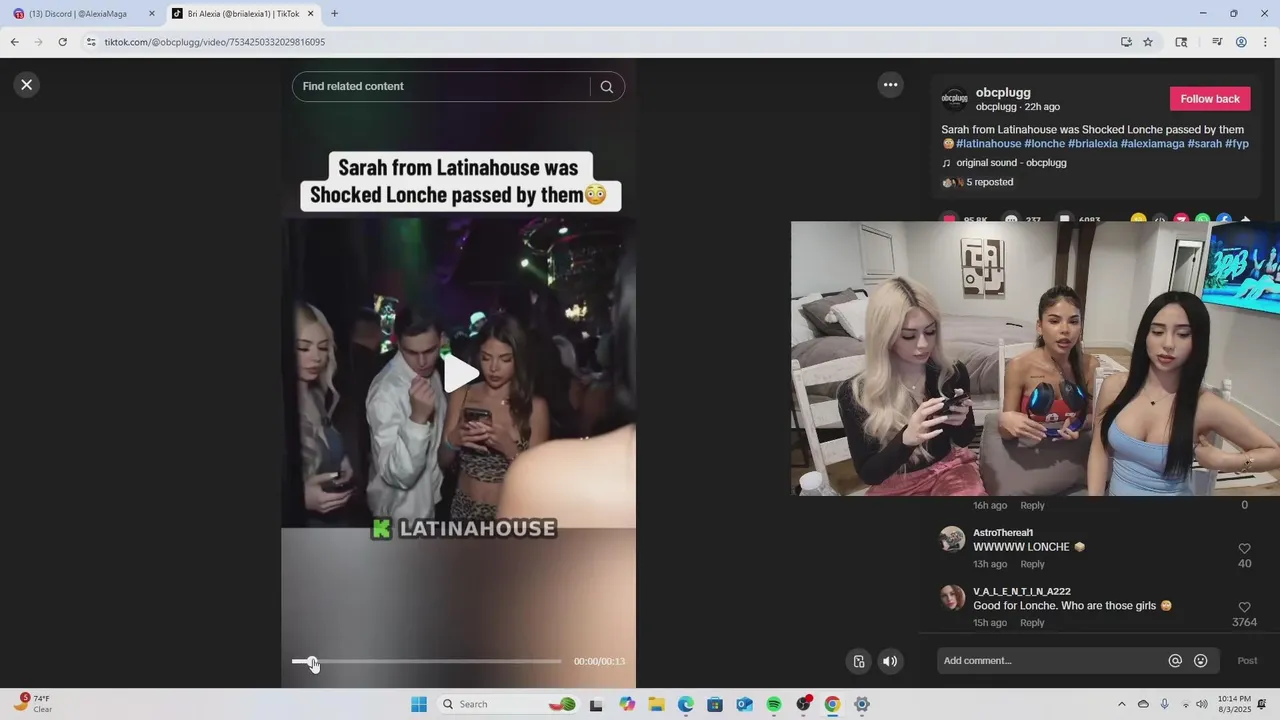Viewport: 1280px width, 720px height.
Task: Open a new browser tab
Action: pos(334,14)
